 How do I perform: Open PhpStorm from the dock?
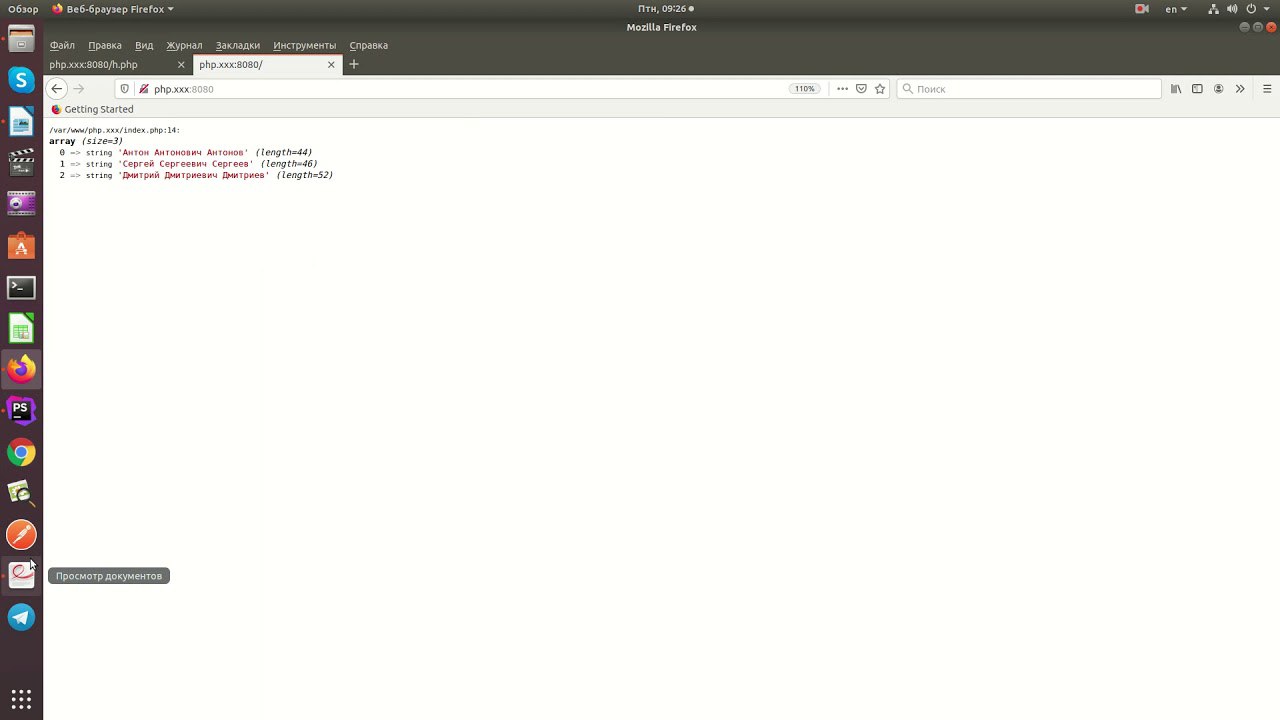[21, 411]
